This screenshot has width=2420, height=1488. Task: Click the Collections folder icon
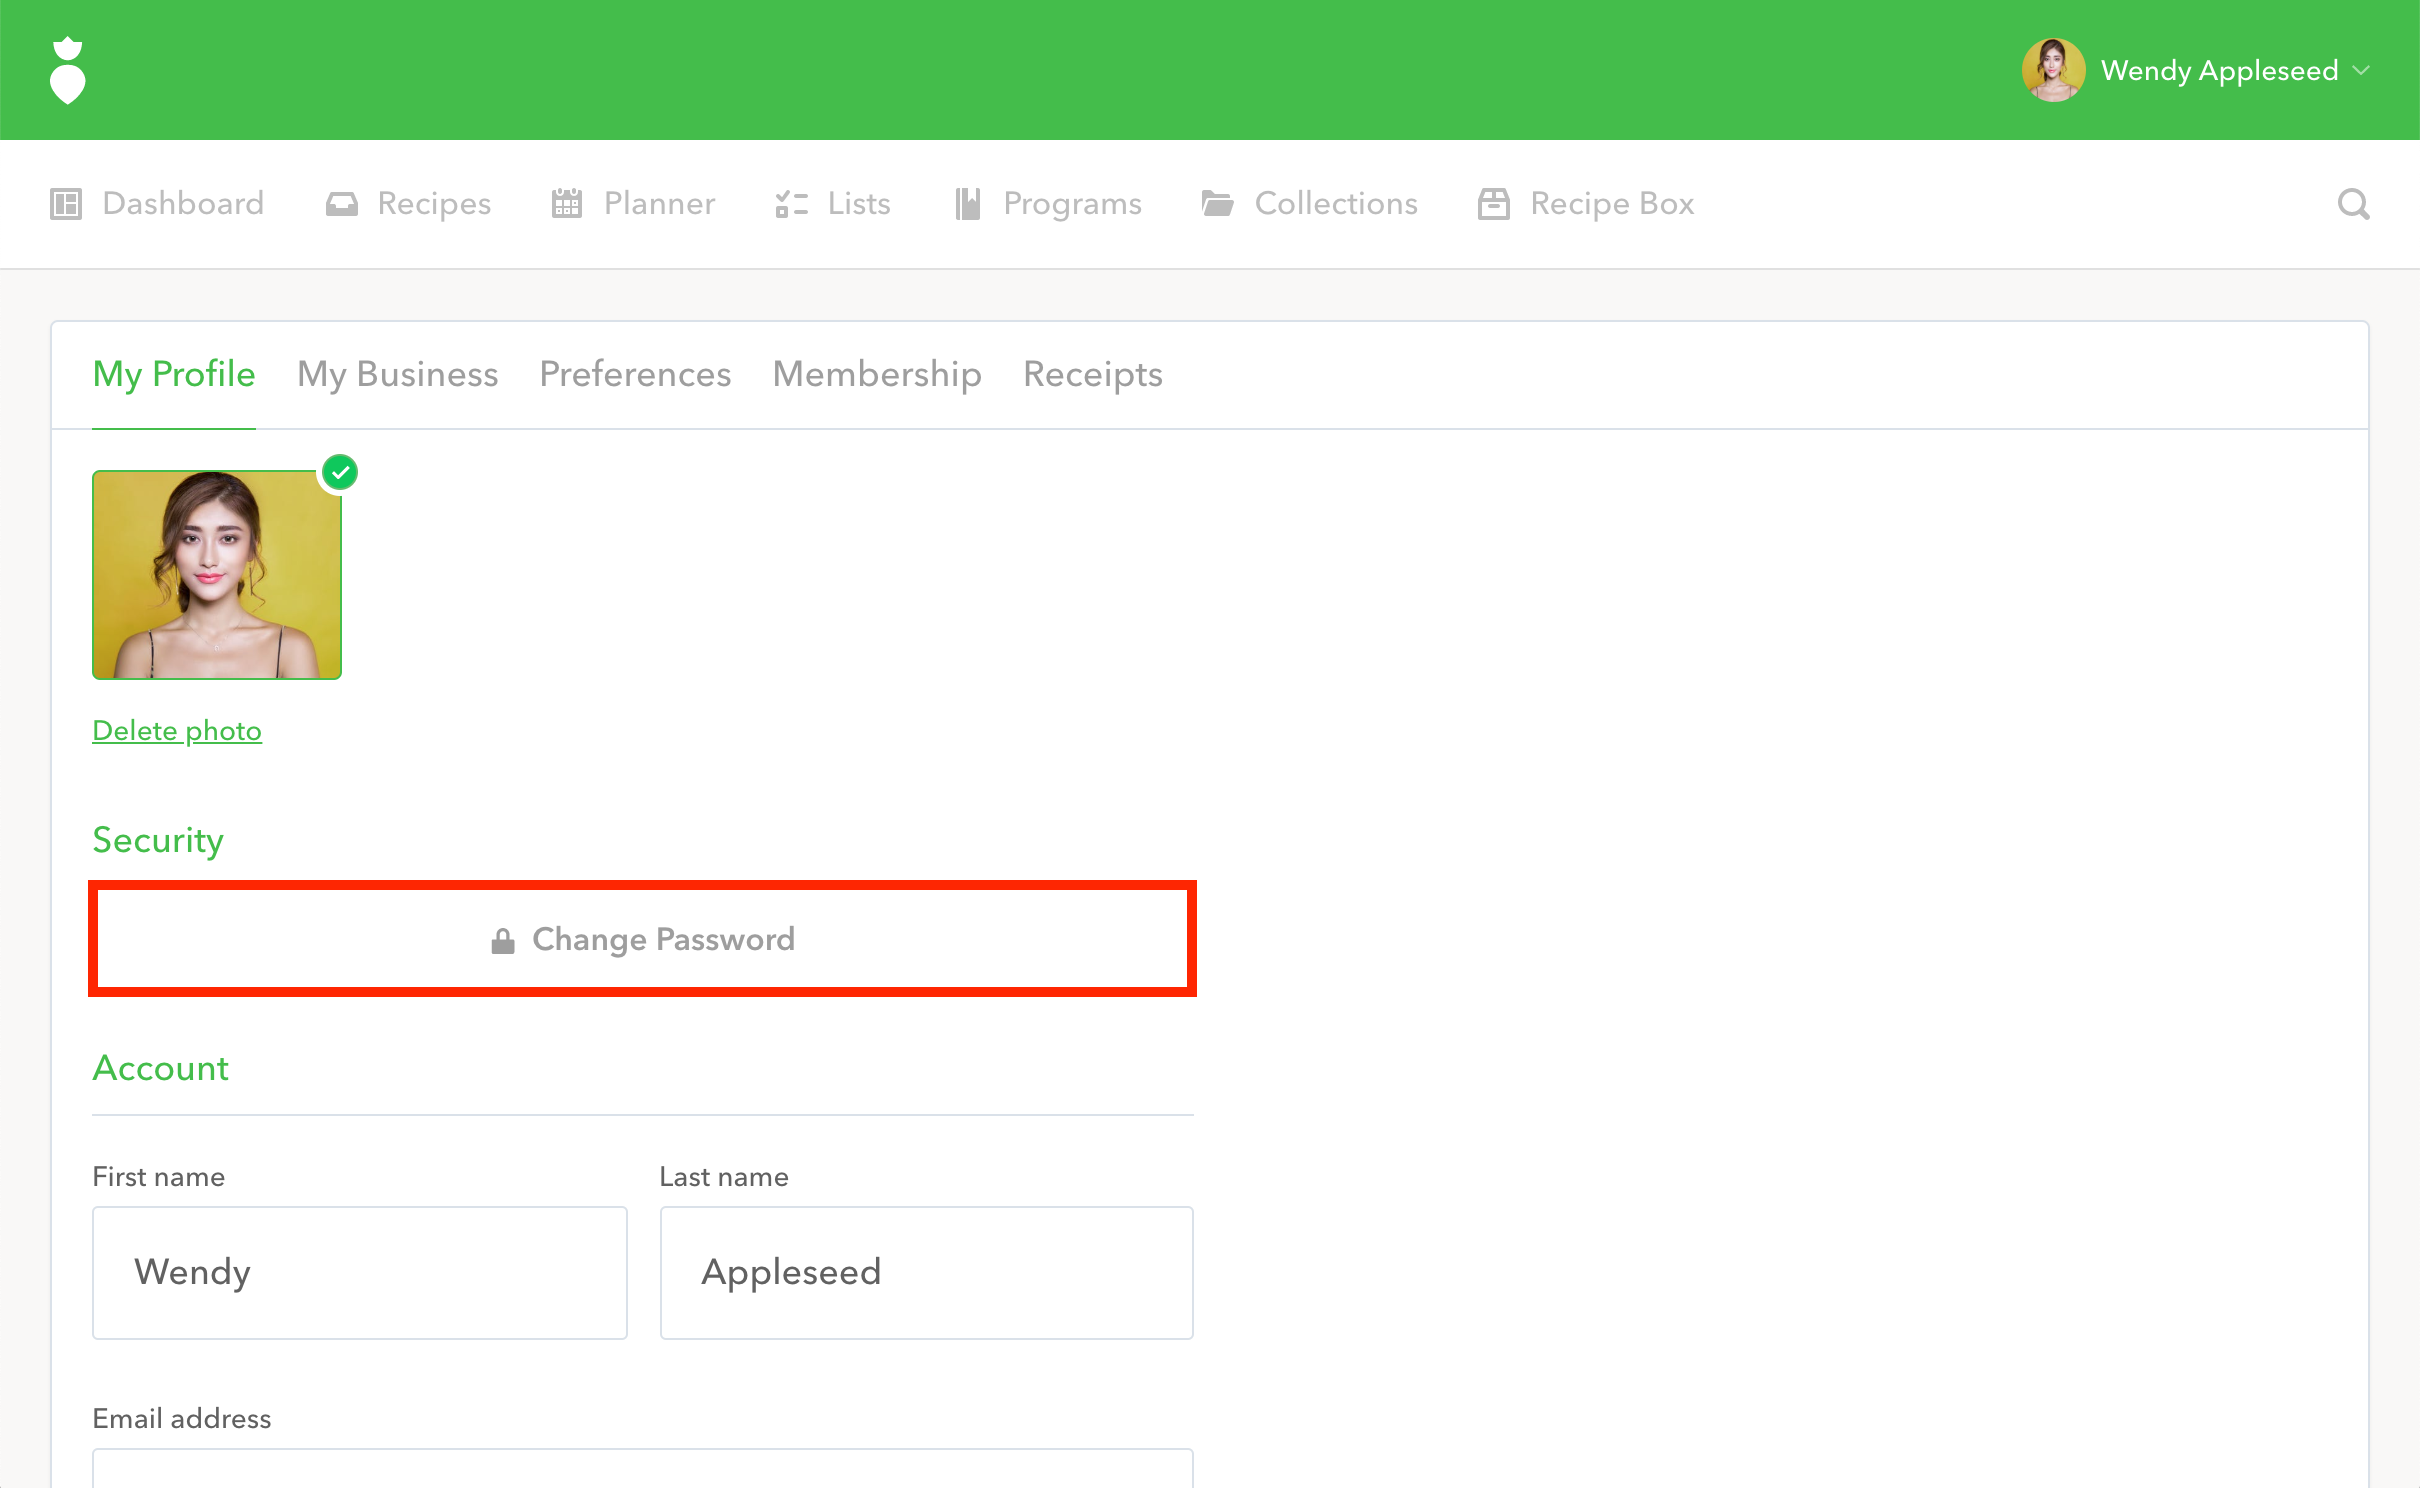pyautogui.click(x=1217, y=204)
